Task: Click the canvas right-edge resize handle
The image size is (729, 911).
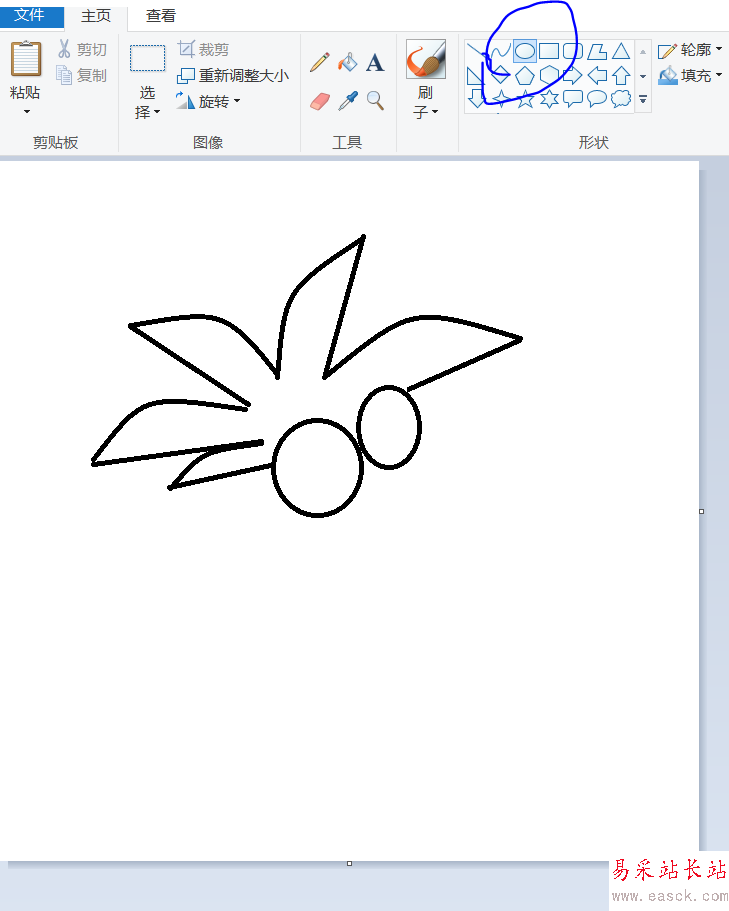Action: [x=702, y=511]
